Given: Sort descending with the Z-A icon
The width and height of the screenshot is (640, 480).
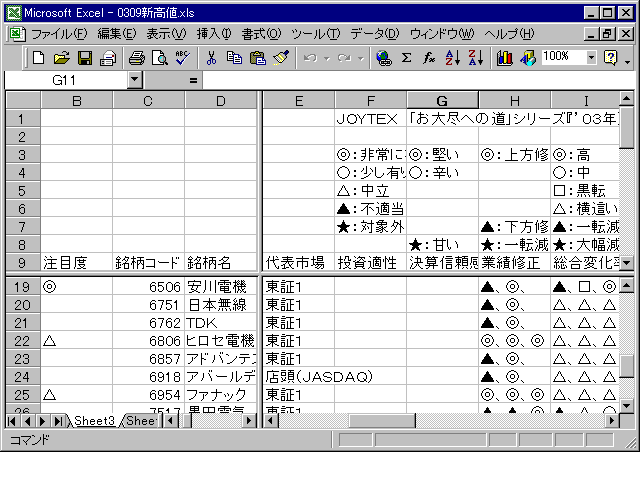Looking at the screenshot, I should click(476, 58).
